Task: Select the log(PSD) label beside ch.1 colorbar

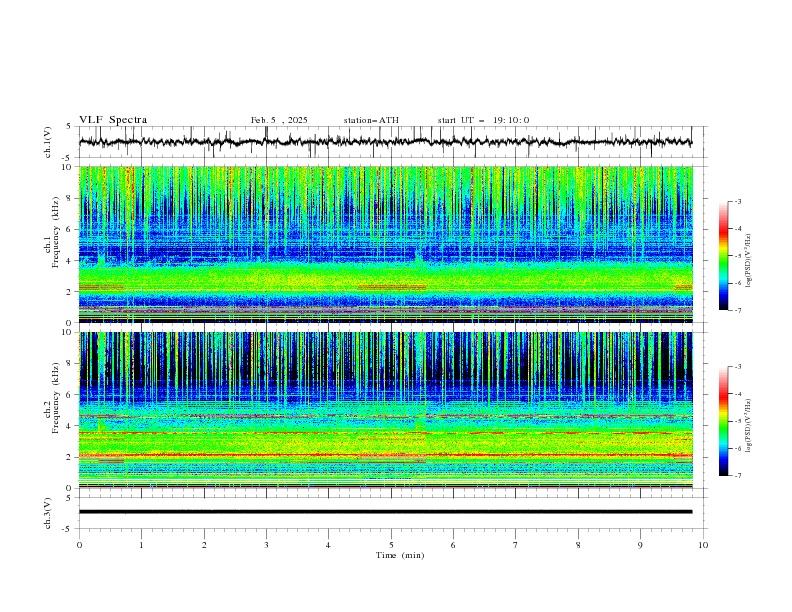Action: point(749,261)
